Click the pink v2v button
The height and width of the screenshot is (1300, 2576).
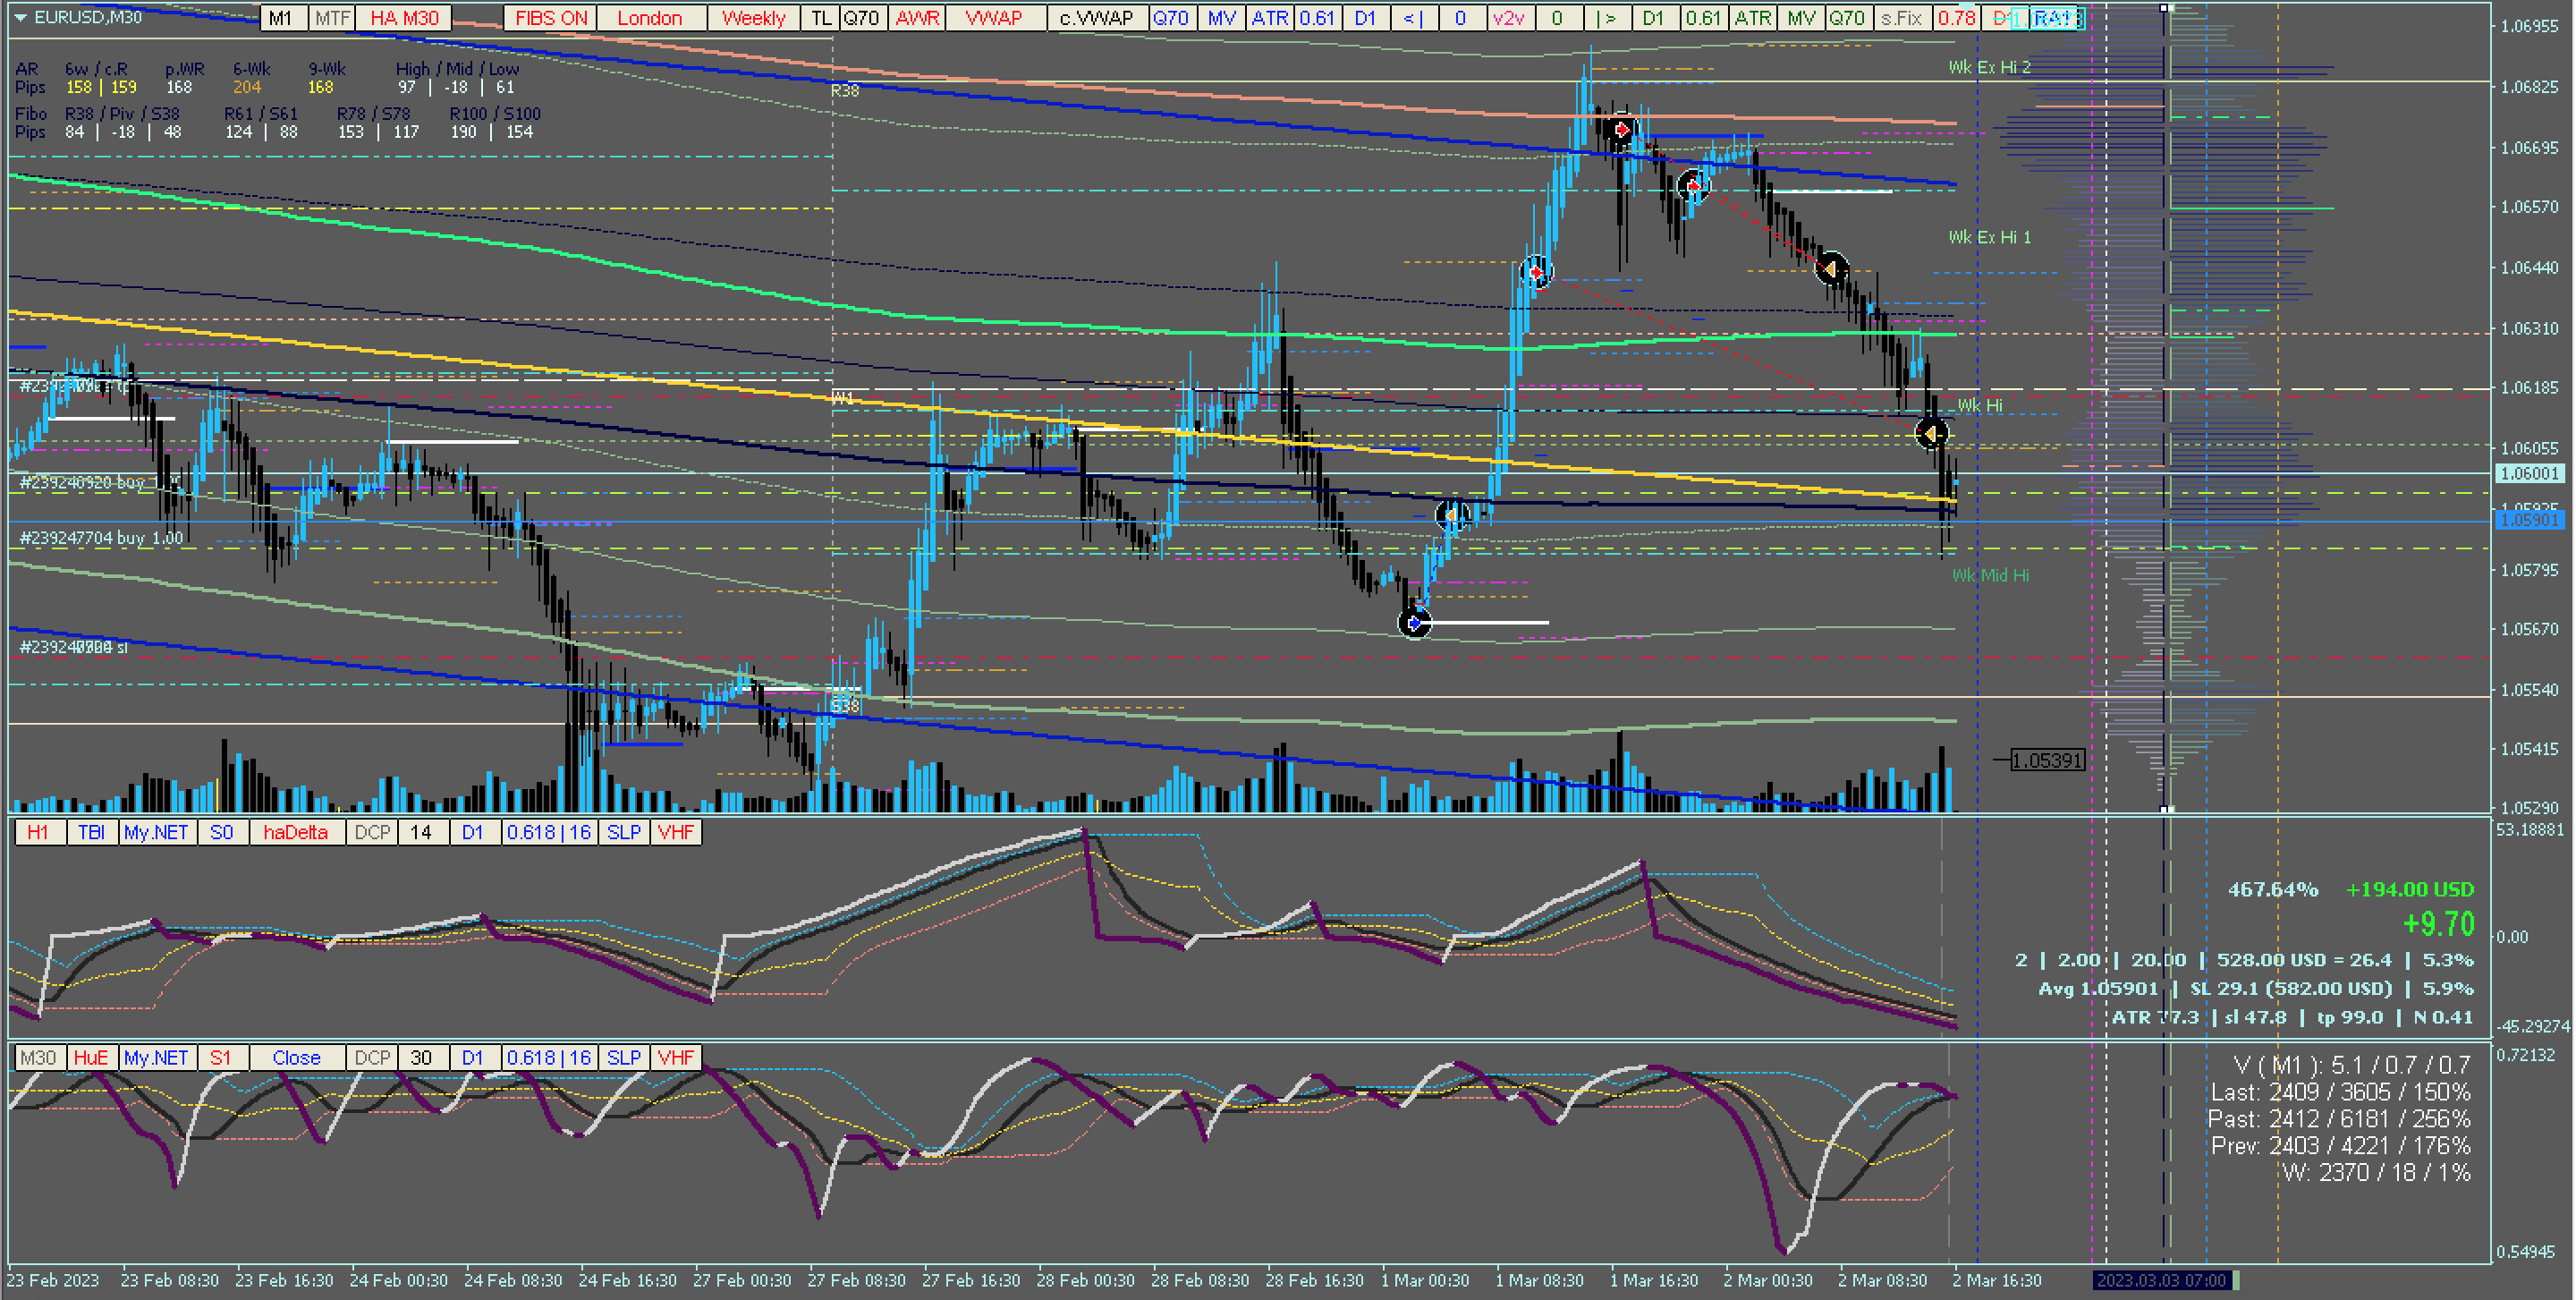[x=1508, y=18]
